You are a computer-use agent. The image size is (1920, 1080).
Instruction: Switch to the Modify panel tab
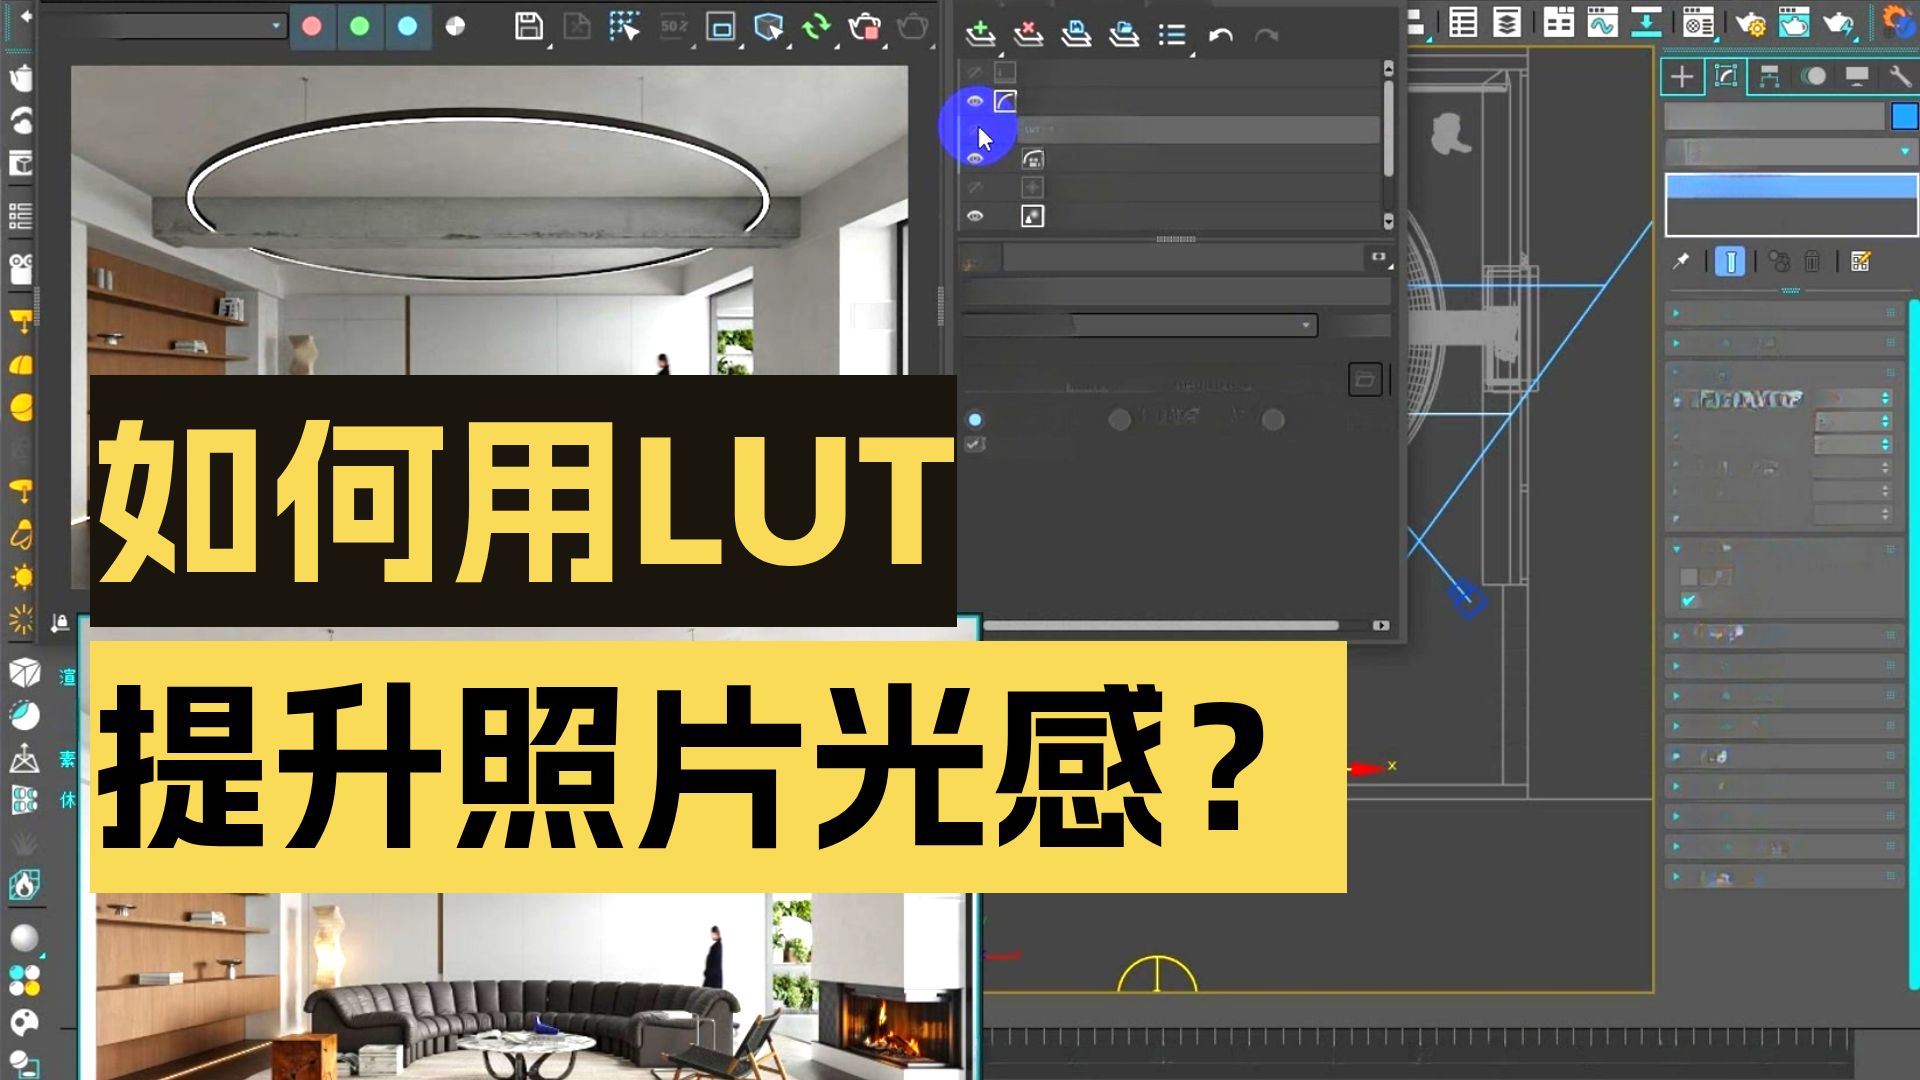(1726, 77)
